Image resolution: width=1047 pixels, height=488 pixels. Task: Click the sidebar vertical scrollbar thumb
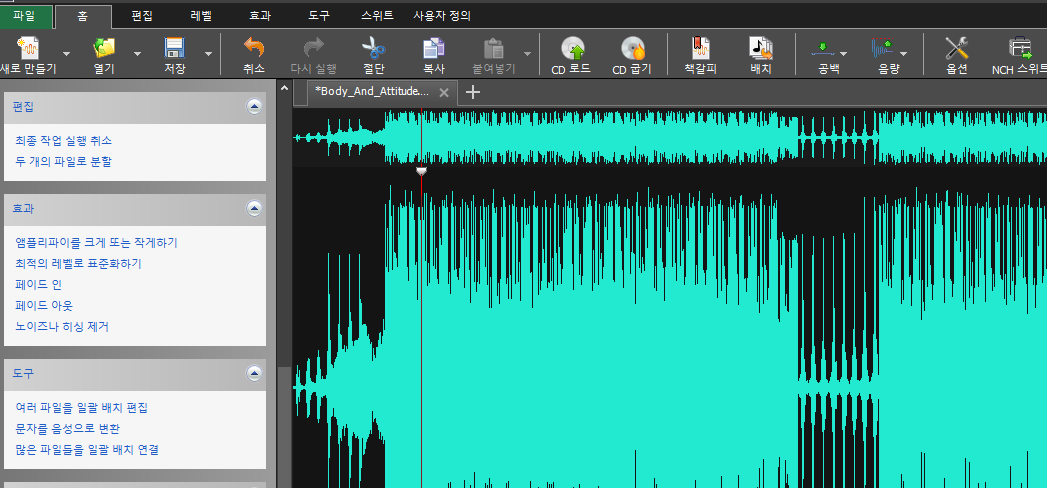pyautogui.click(x=284, y=427)
